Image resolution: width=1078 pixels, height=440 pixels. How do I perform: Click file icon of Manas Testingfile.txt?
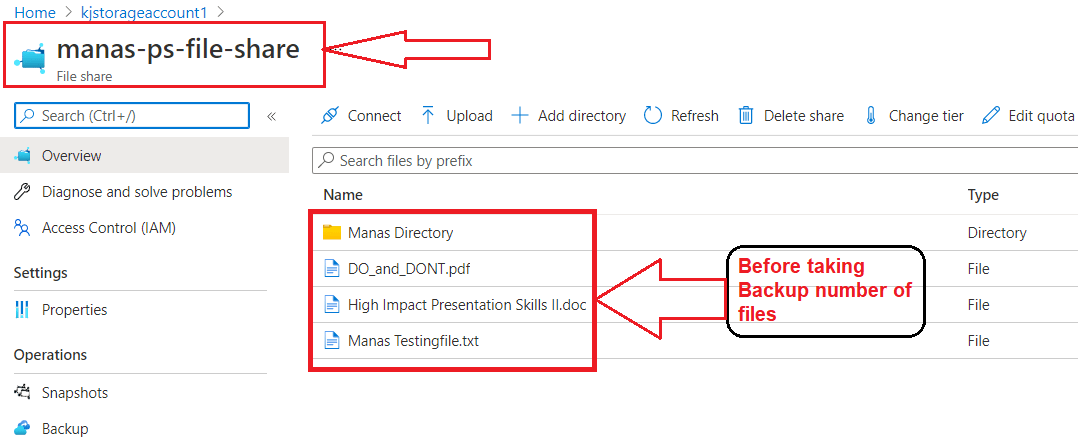pyautogui.click(x=332, y=340)
